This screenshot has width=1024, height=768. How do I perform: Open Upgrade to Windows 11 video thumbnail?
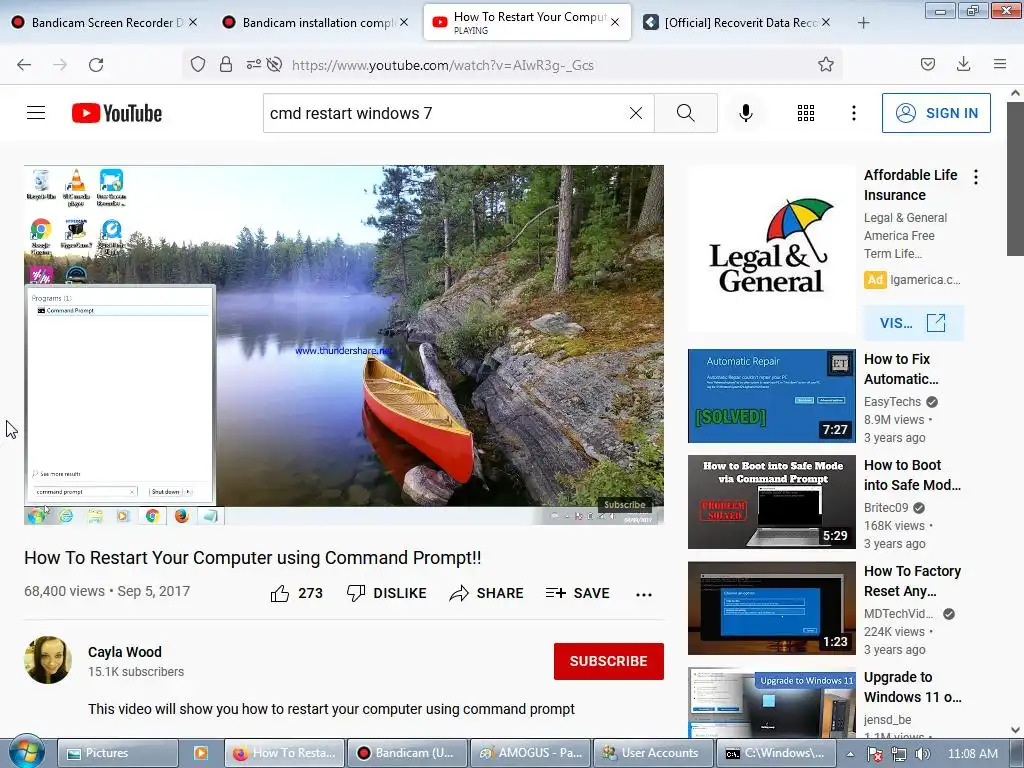coord(771,703)
